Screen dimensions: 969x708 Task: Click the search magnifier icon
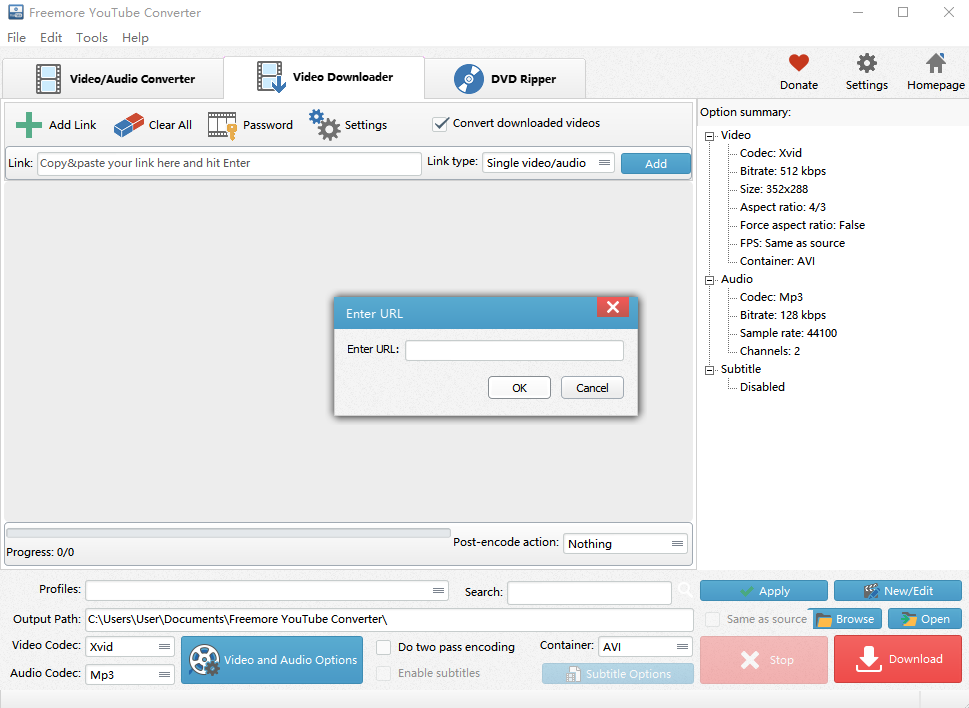(x=685, y=590)
